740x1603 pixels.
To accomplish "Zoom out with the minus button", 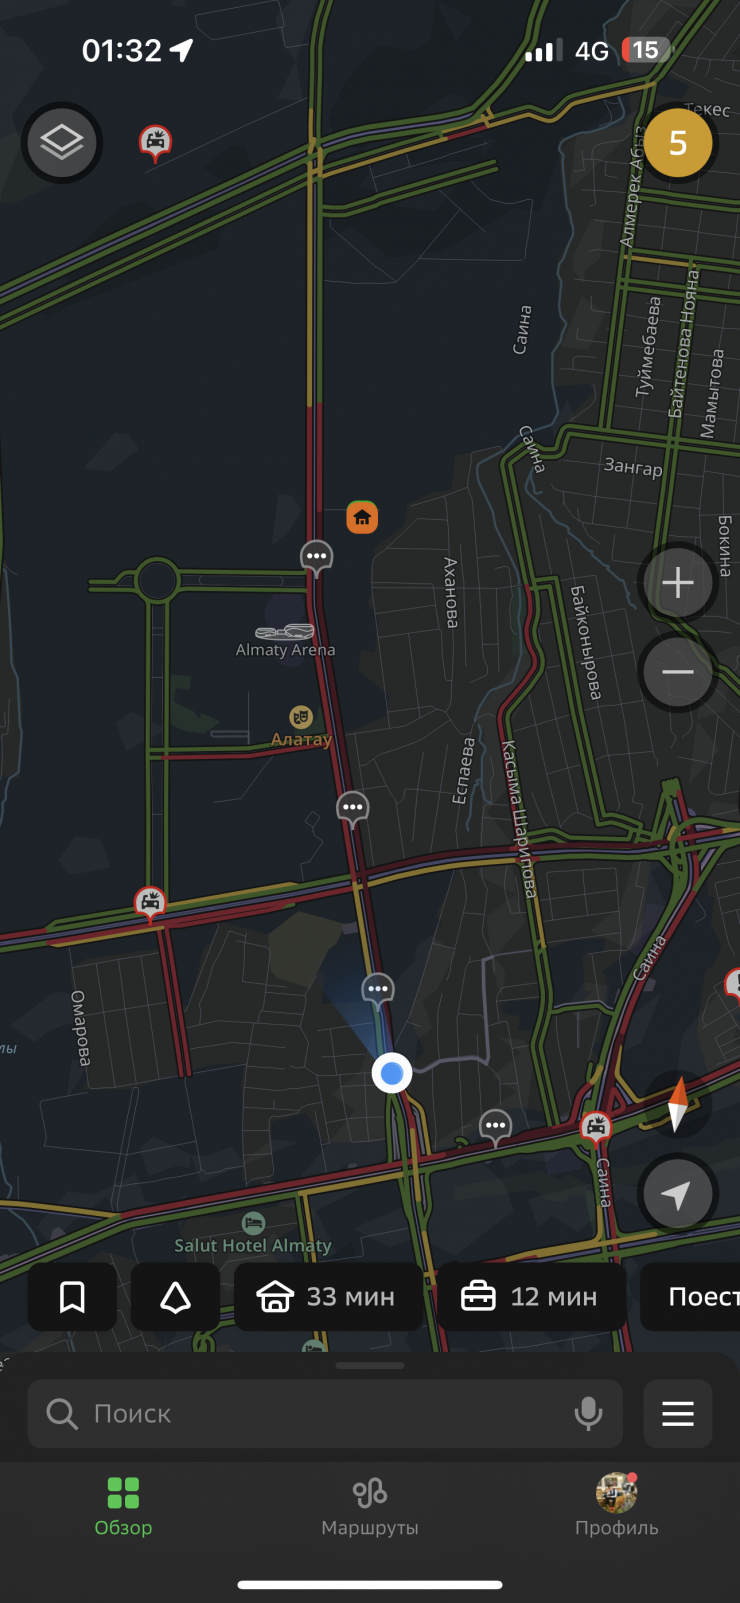I will (678, 672).
